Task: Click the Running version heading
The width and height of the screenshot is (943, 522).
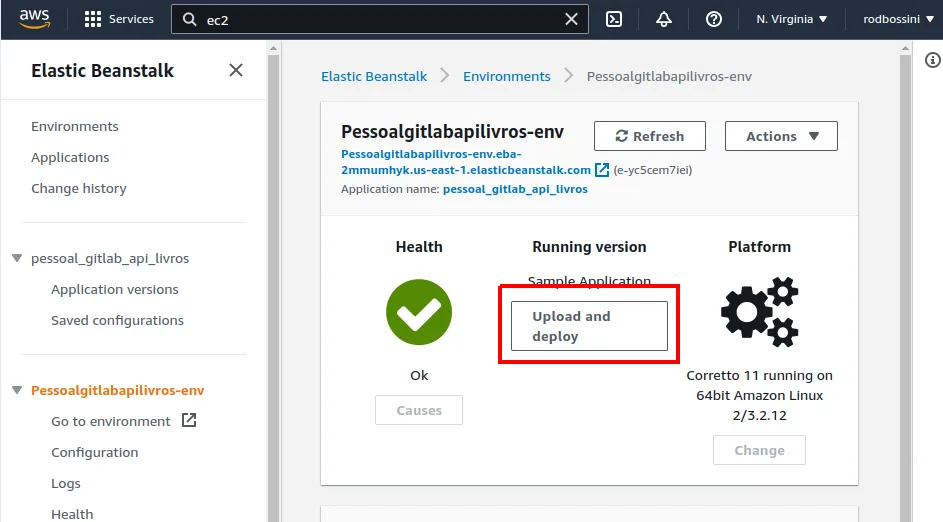Action: 589,247
